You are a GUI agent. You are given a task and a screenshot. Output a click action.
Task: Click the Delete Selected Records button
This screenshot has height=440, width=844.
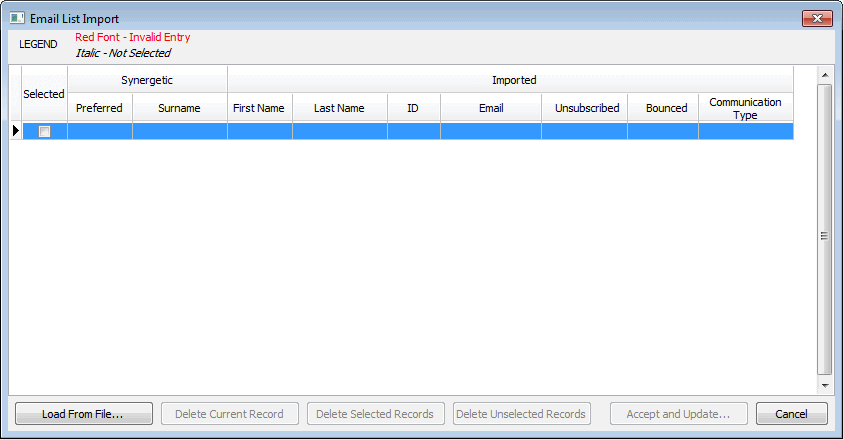[375, 414]
